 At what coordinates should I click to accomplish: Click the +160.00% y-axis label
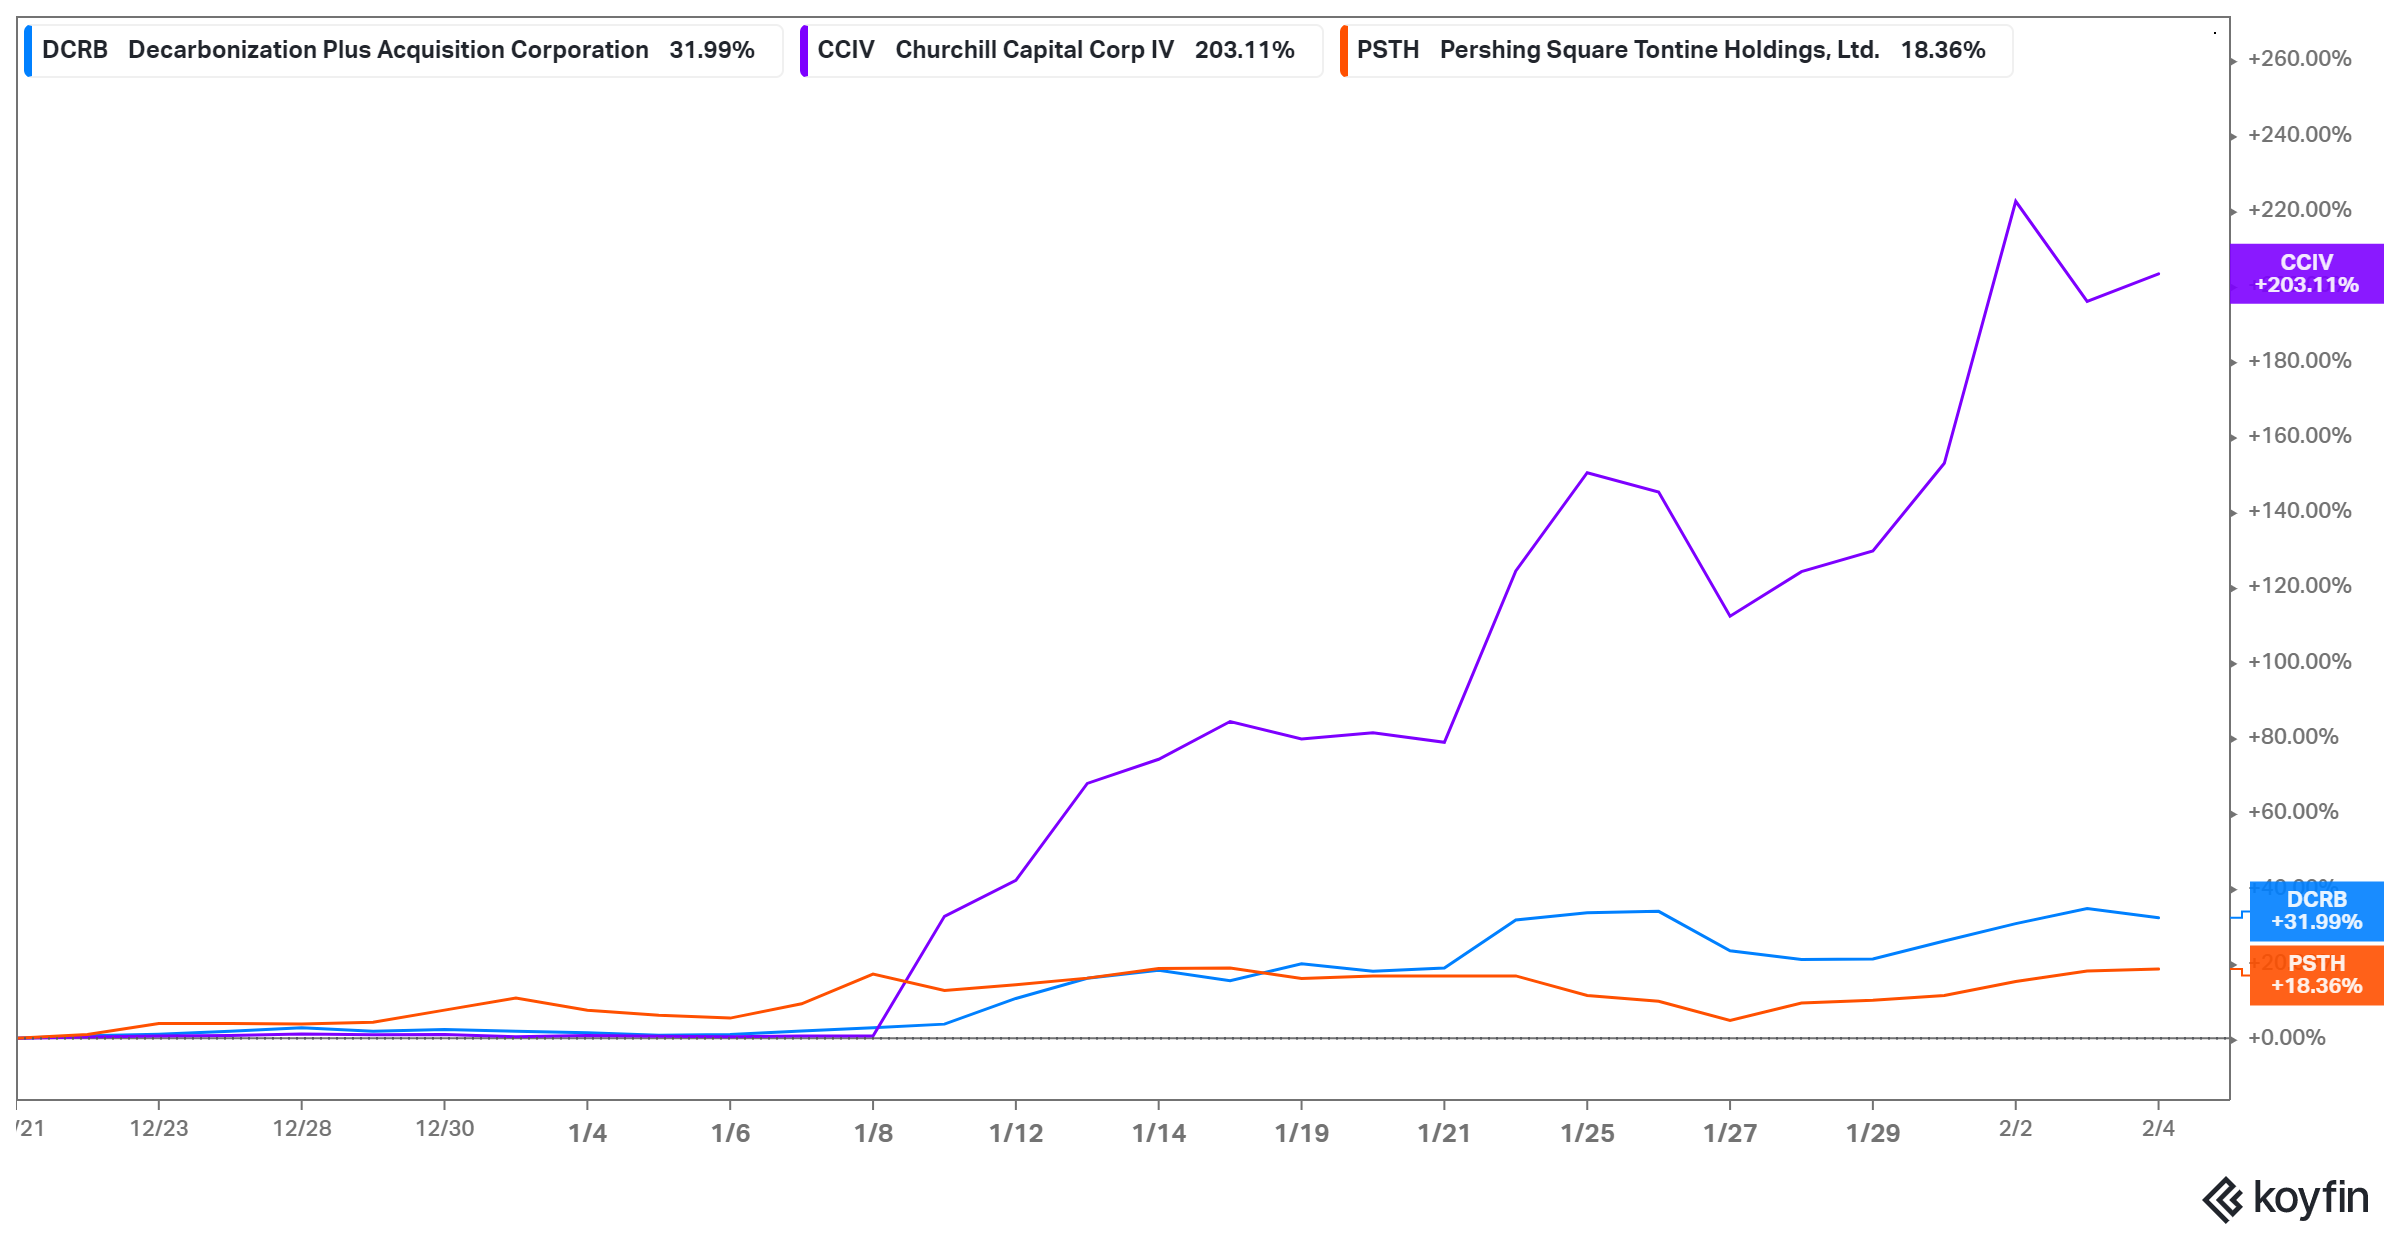2299,436
